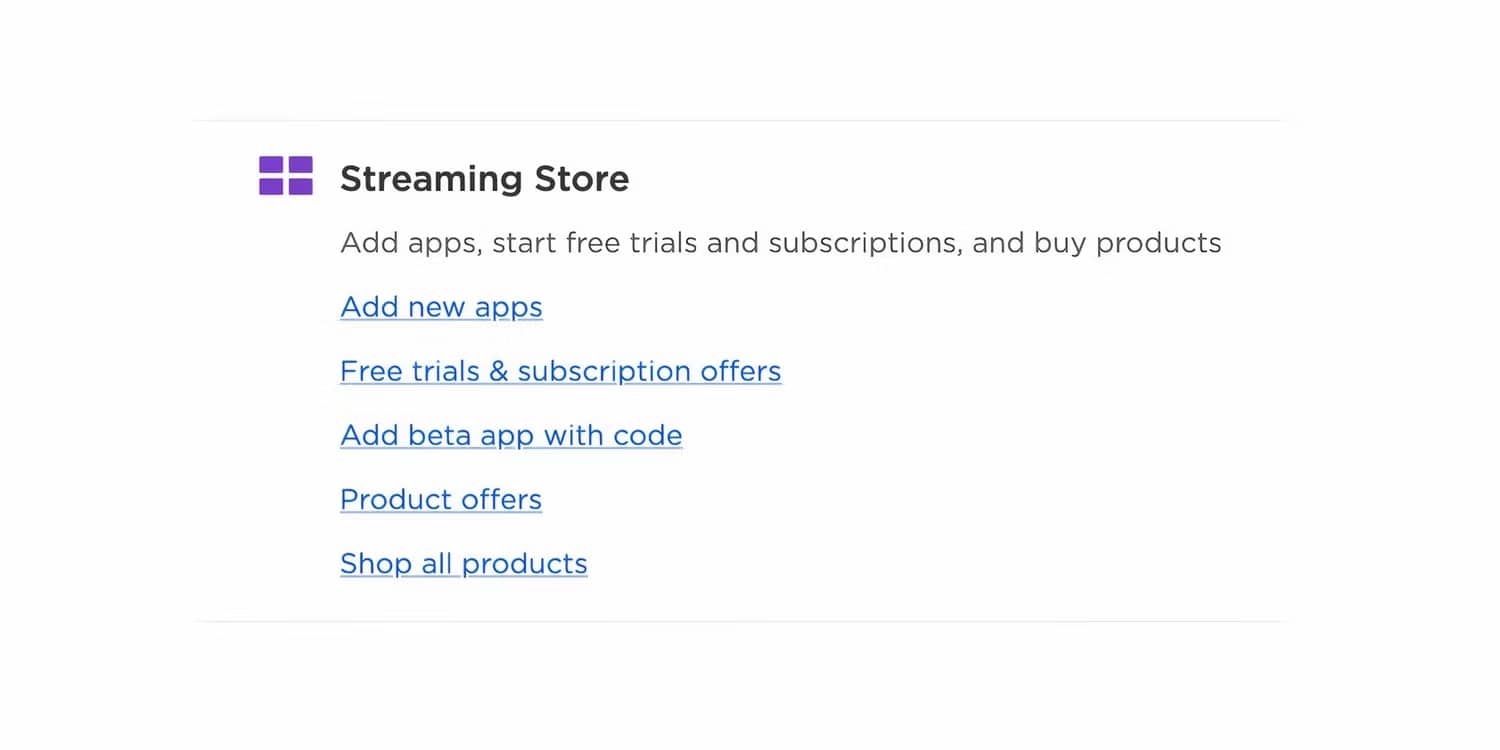Open the apps store link Add new apps
This screenshot has width=1500, height=750.
pos(441,307)
